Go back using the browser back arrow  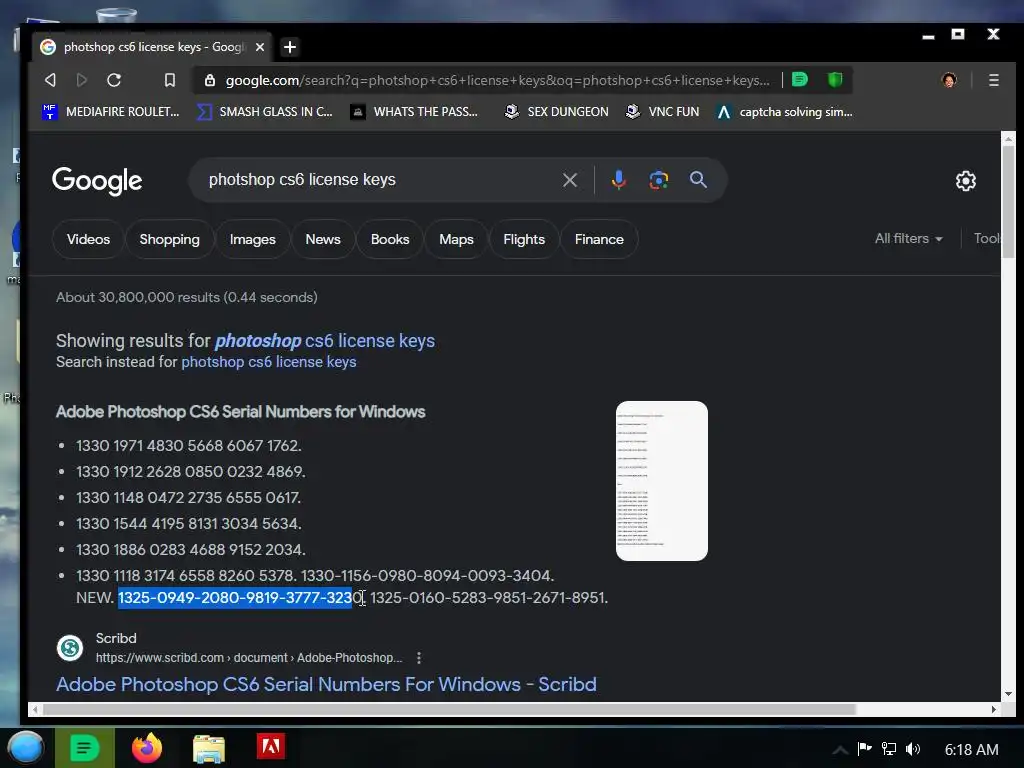click(50, 80)
